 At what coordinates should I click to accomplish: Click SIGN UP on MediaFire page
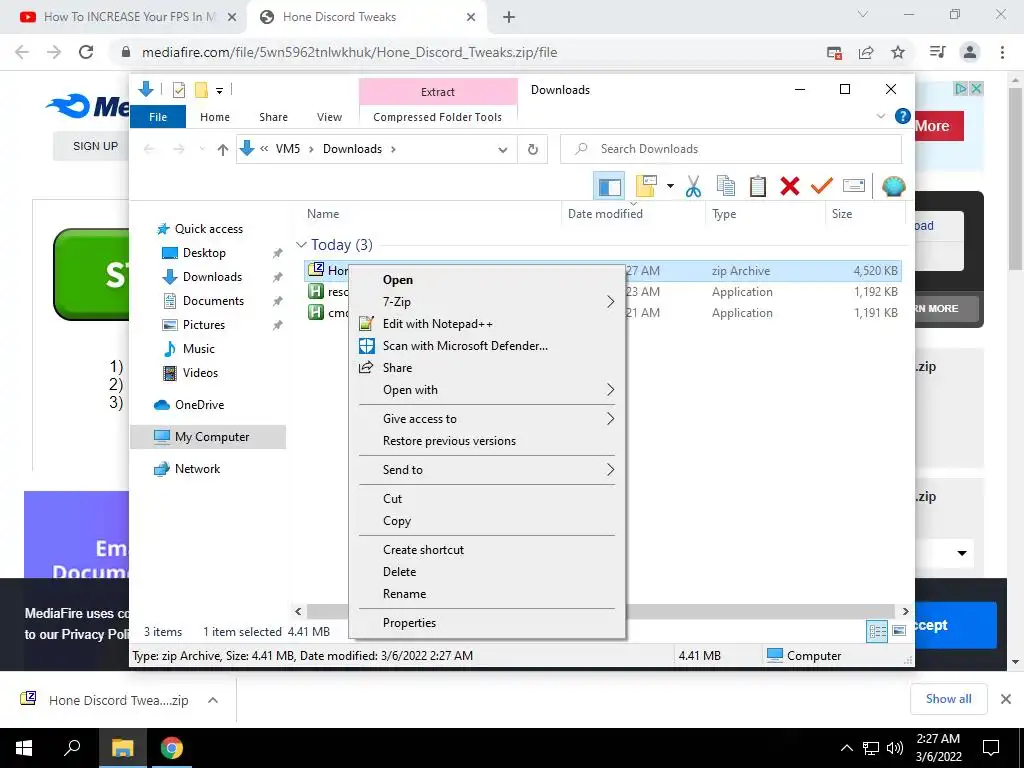(x=95, y=146)
